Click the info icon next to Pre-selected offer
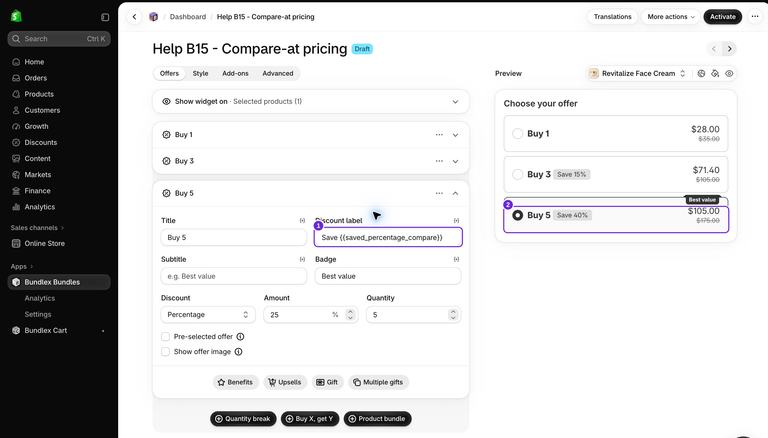 pos(240,337)
